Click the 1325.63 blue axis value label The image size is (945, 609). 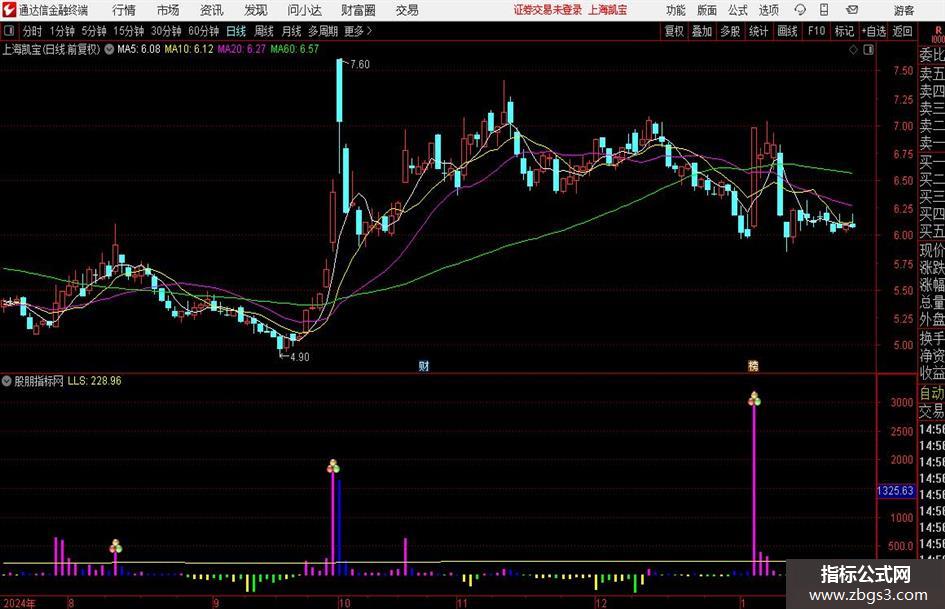click(x=895, y=491)
